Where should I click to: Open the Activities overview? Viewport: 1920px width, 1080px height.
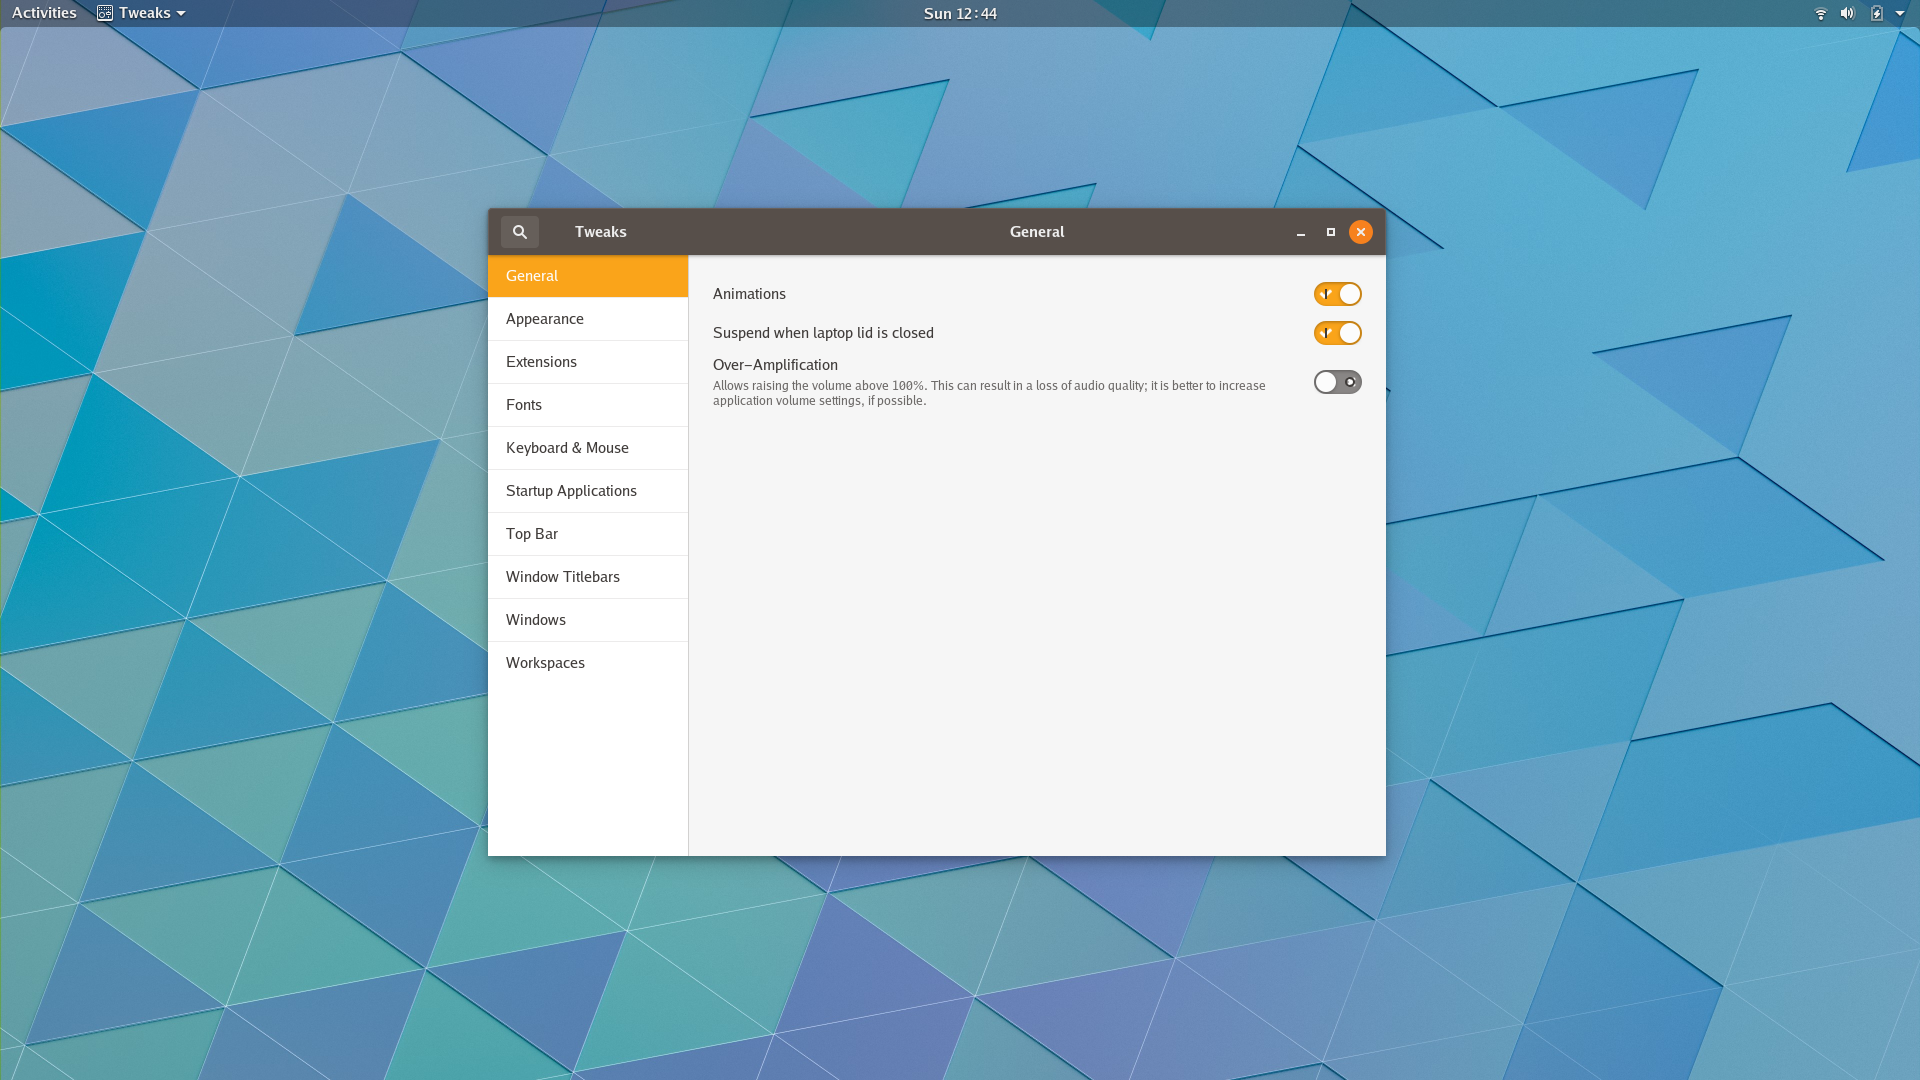pos(44,13)
